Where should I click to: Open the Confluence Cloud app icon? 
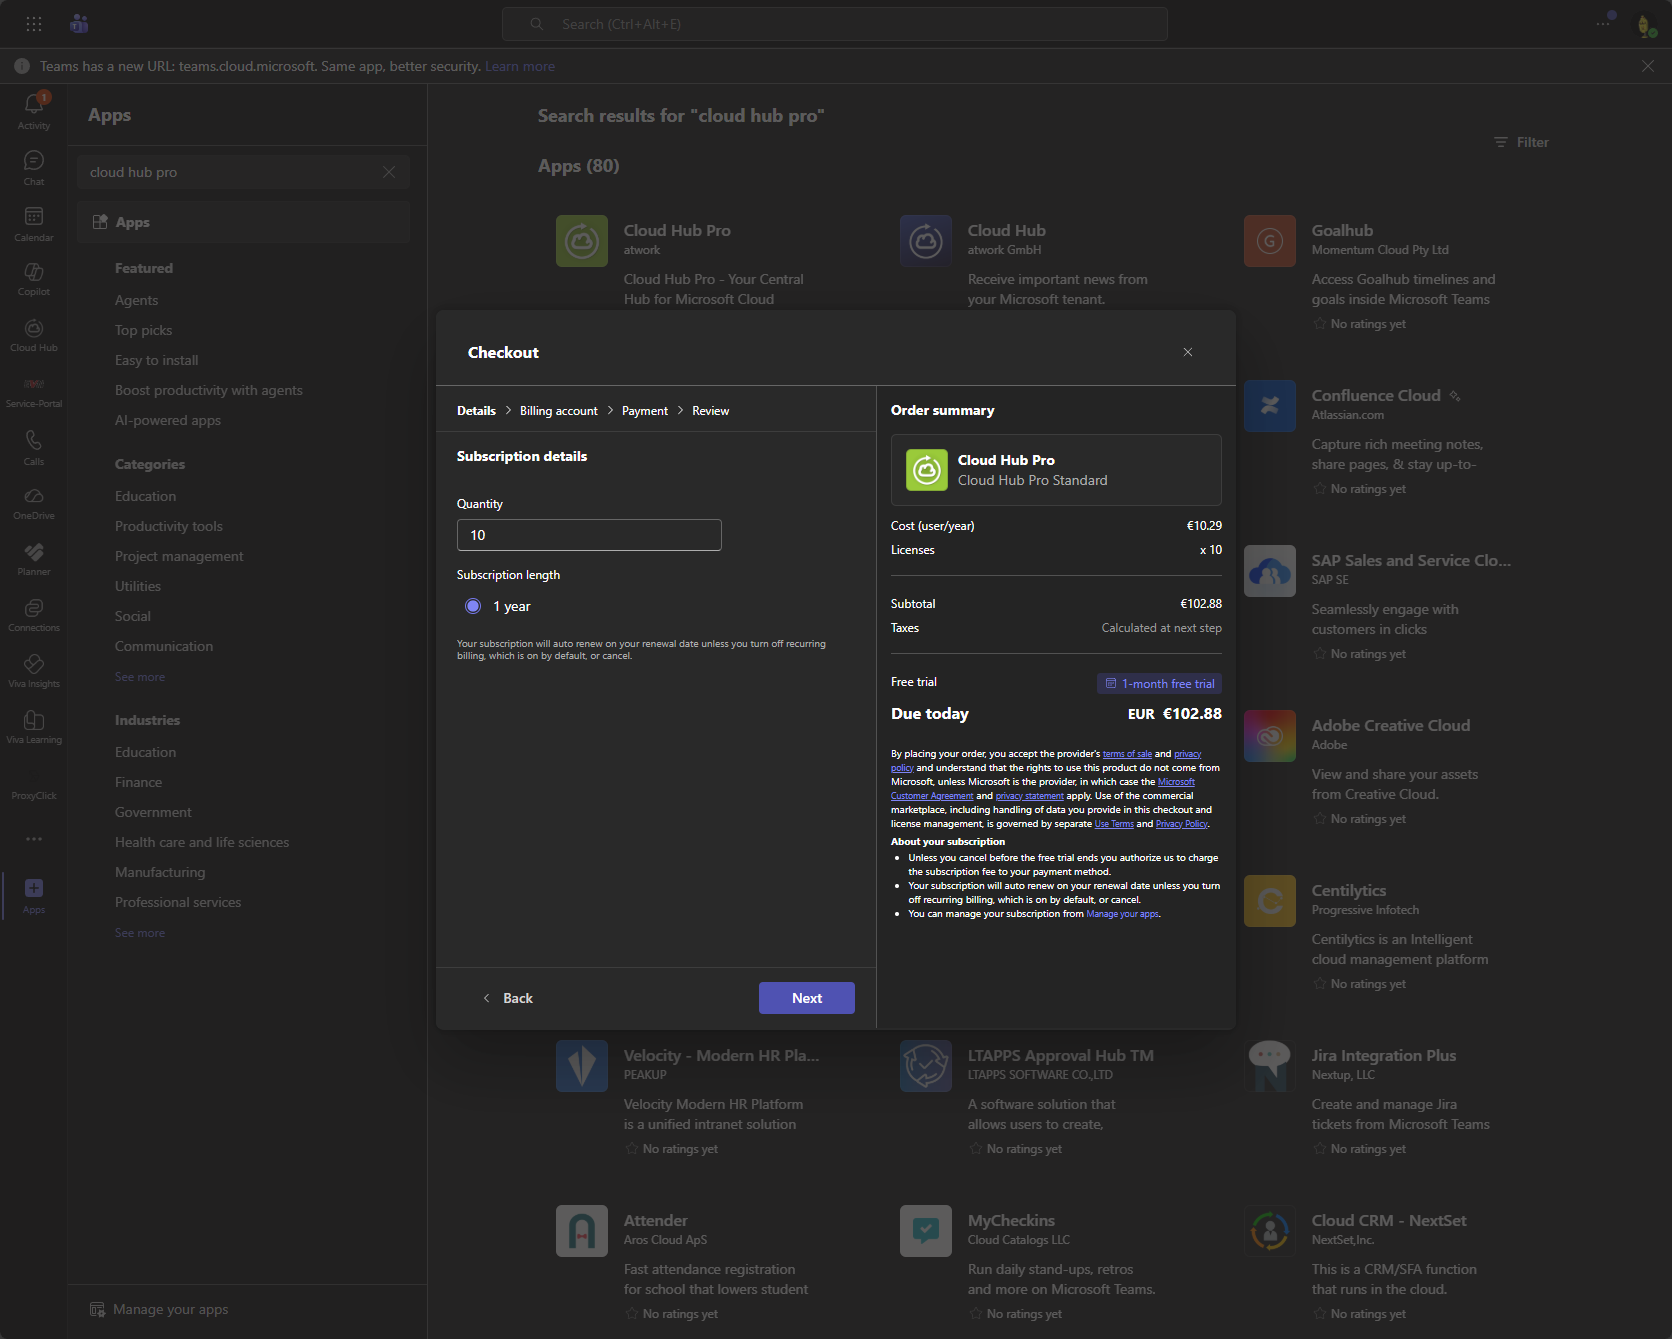coord(1270,406)
